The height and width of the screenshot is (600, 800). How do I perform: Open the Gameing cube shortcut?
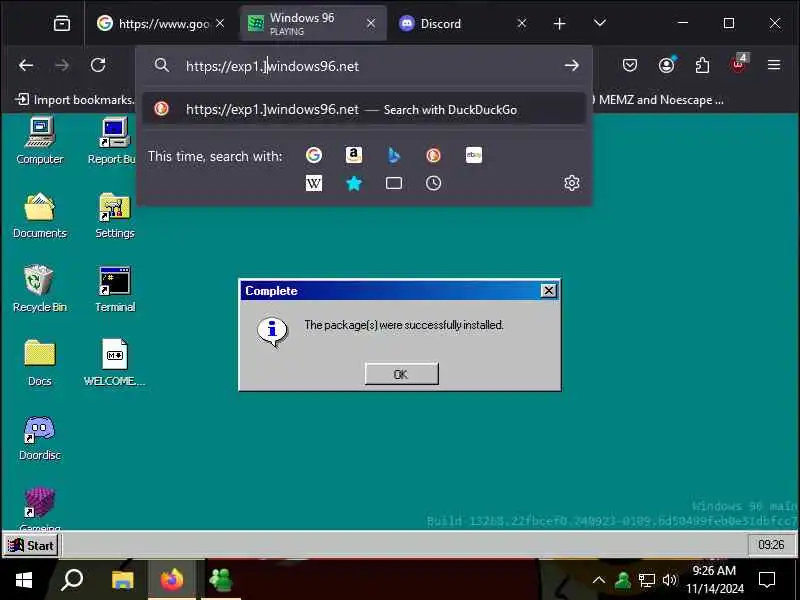[39, 508]
